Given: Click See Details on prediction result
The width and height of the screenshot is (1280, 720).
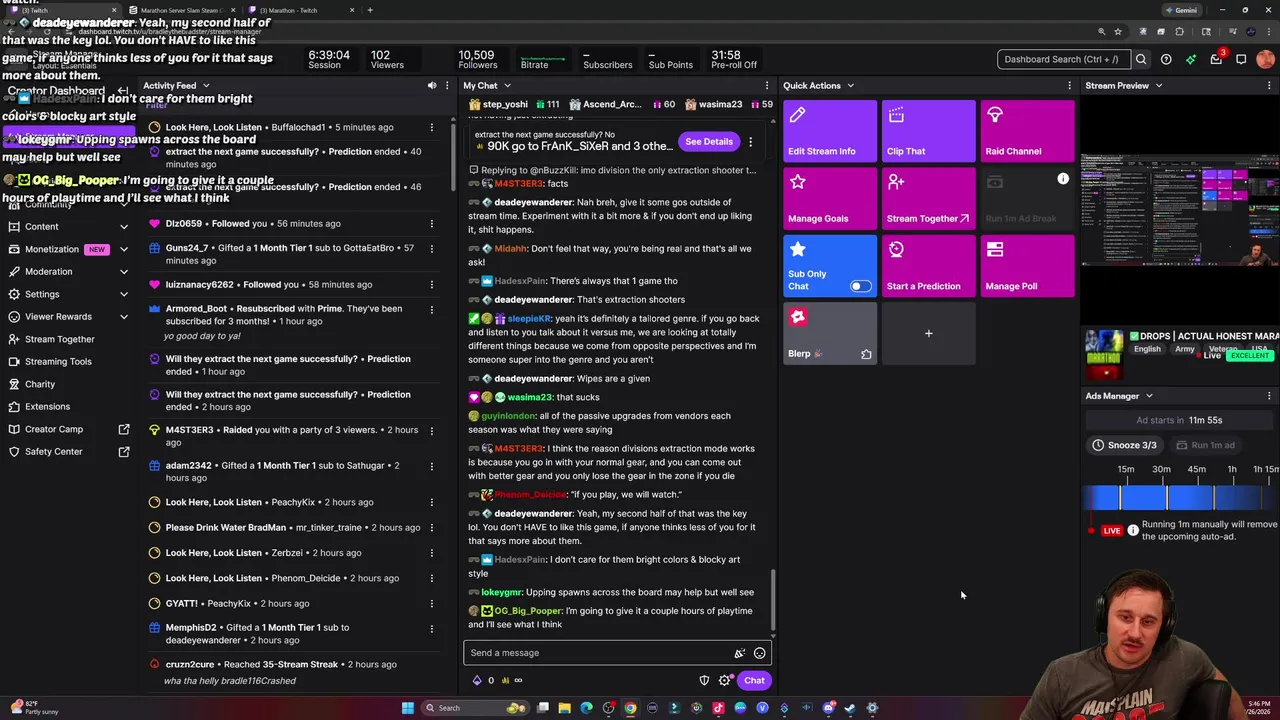Looking at the screenshot, I should pyautogui.click(x=709, y=142).
